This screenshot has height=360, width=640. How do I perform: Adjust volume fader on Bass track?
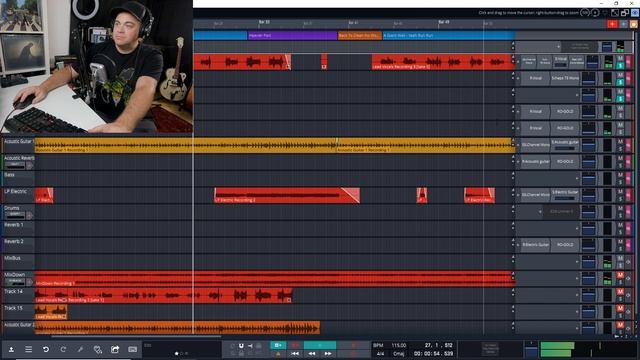589,178
